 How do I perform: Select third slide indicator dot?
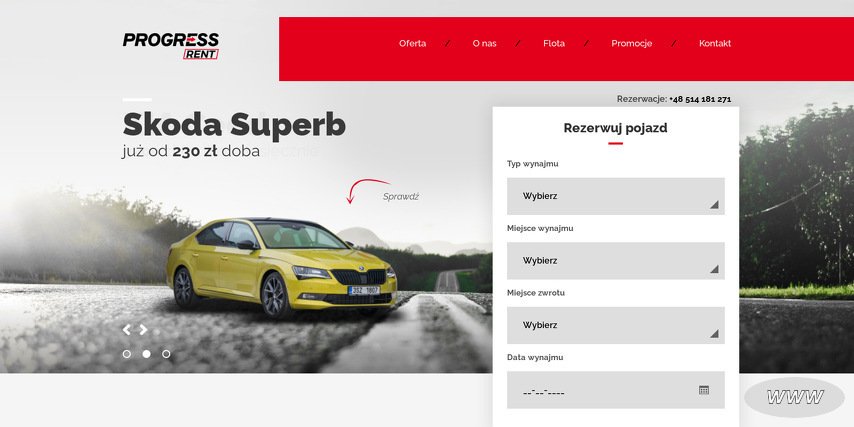pos(166,354)
